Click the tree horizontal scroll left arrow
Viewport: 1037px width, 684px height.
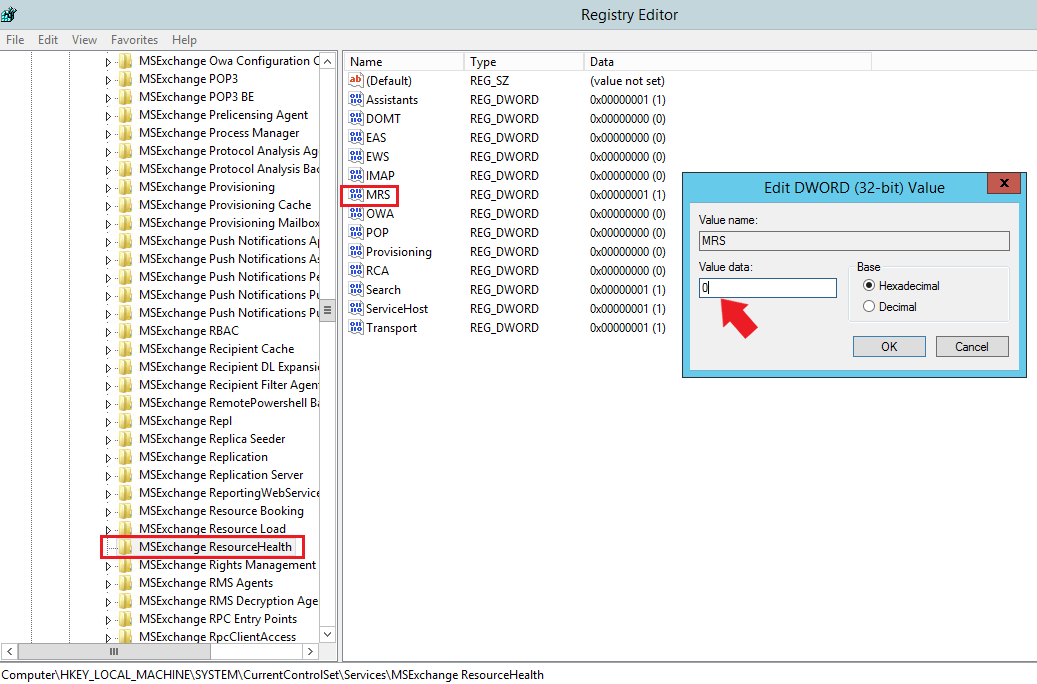click(9, 652)
